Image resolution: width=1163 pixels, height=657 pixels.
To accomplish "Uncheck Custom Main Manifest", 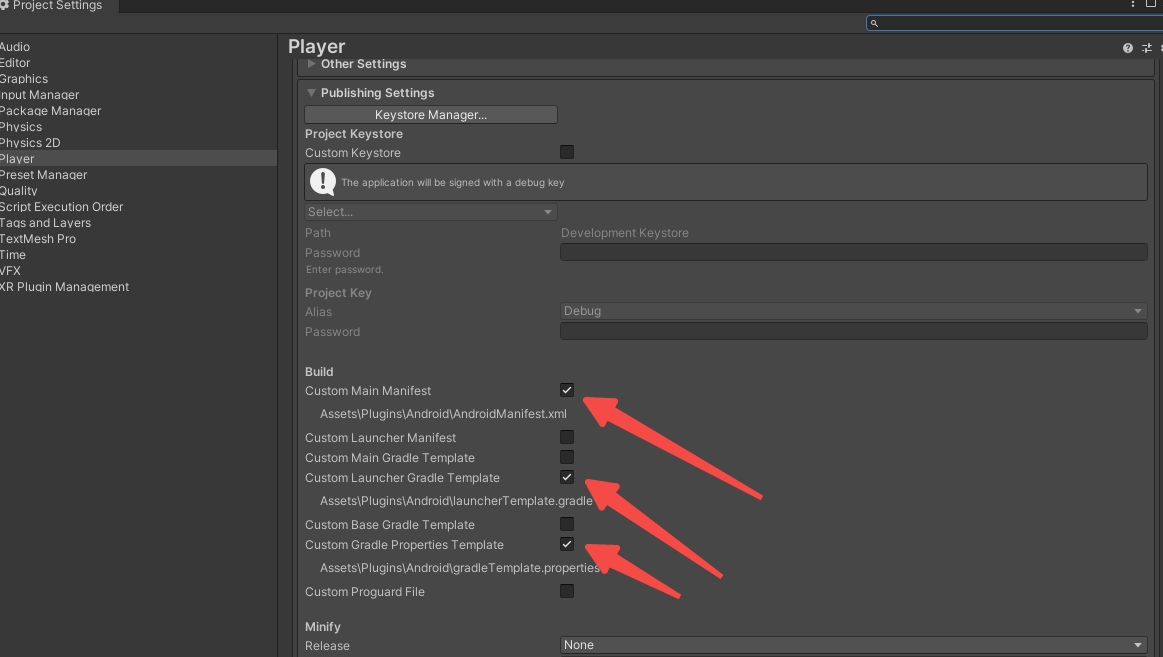I will (567, 390).
